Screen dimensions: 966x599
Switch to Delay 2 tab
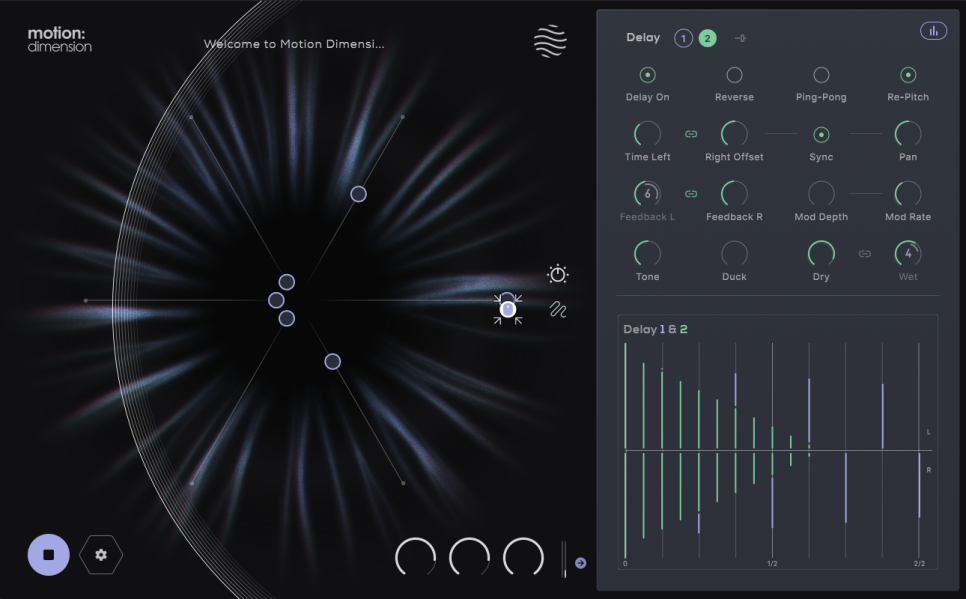pos(707,38)
